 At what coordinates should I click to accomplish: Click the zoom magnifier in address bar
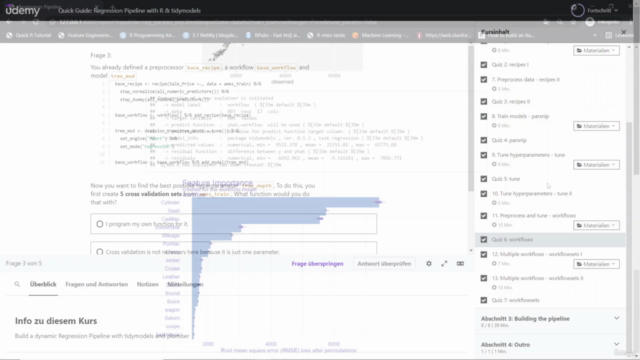click(560, 22)
